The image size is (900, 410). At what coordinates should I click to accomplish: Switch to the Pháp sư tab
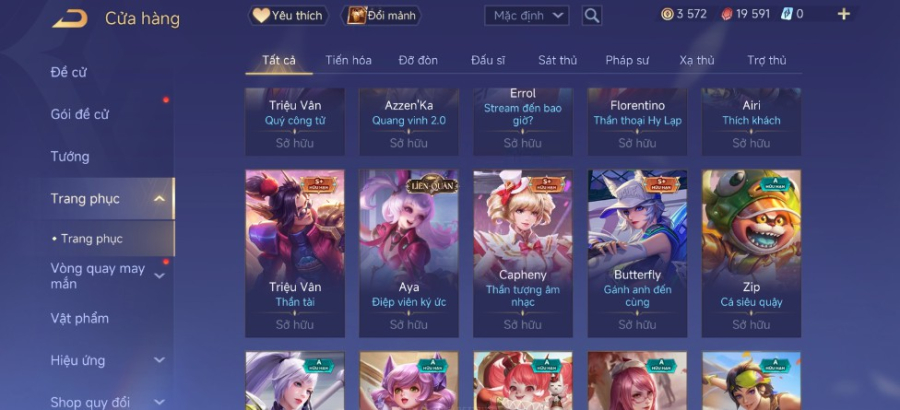coord(627,60)
